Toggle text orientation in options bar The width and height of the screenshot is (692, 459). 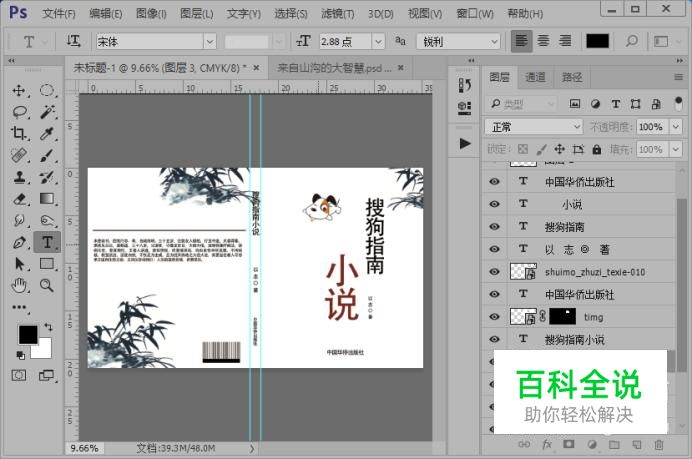[x=73, y=41]
